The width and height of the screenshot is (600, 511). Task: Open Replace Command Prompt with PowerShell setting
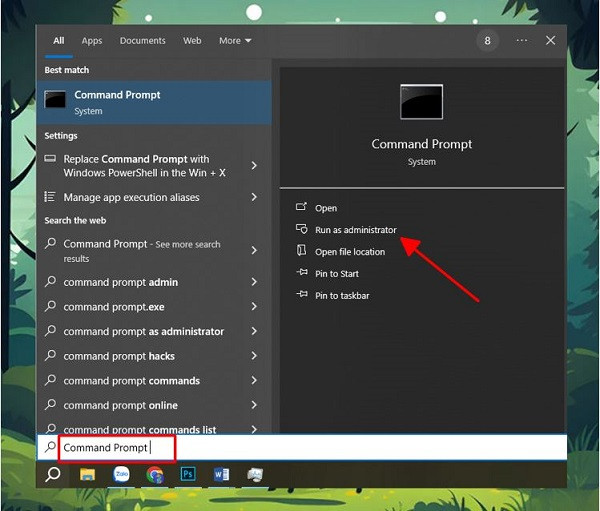[x=144, y=166]
